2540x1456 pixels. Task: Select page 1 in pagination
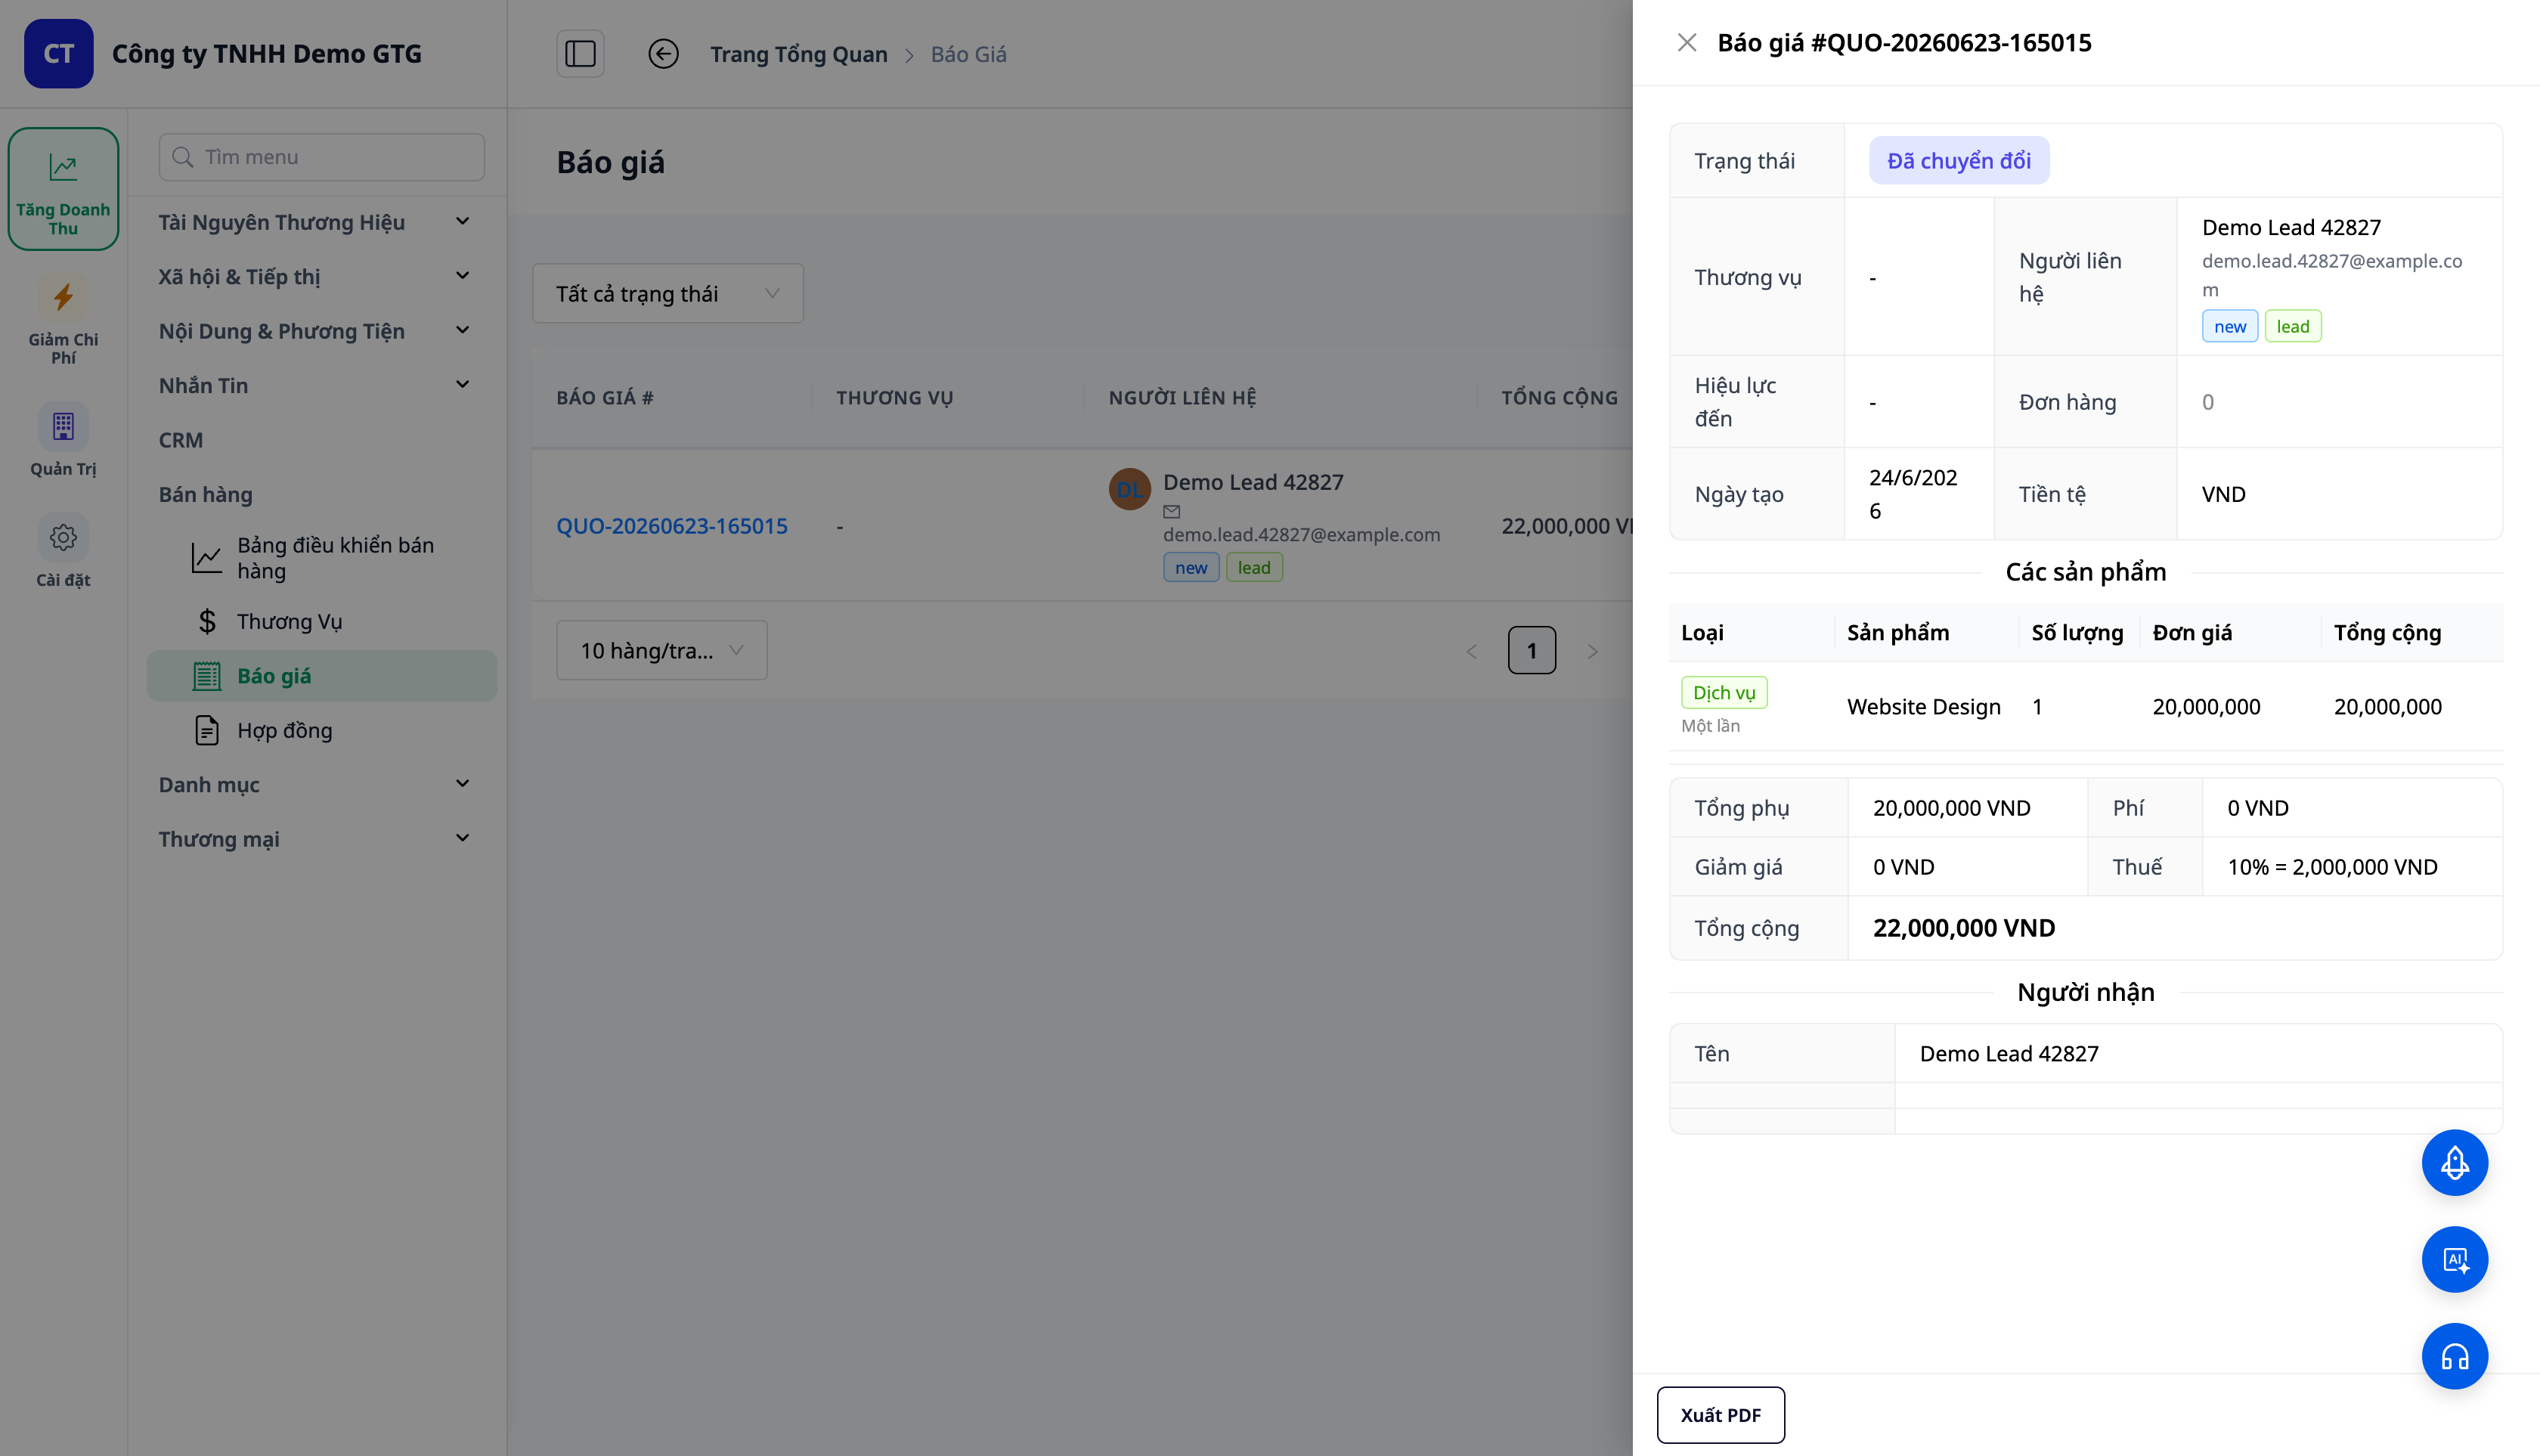click(x=1532, y=651)
